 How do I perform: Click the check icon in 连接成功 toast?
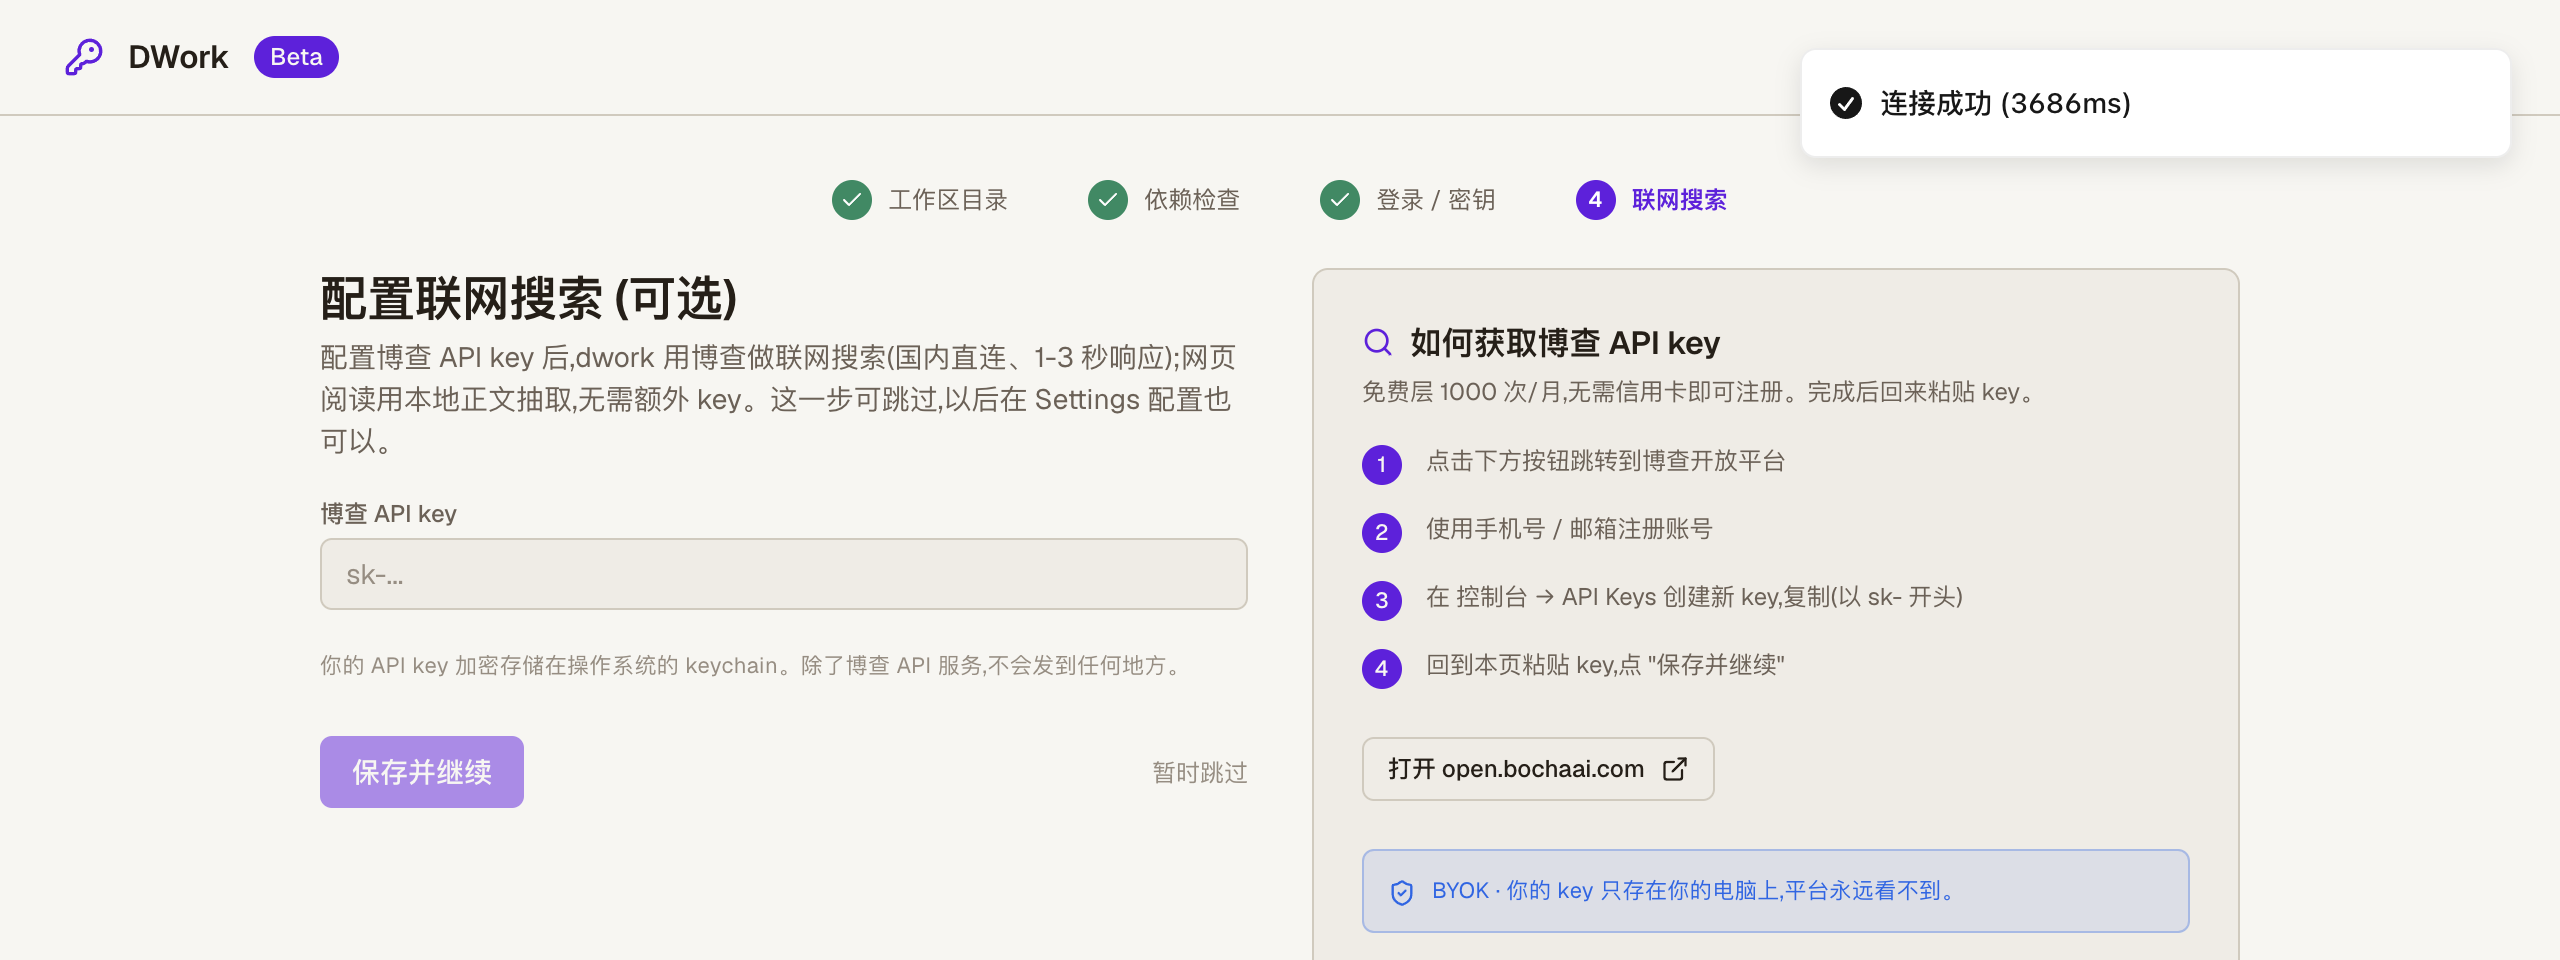point(1846,103)
